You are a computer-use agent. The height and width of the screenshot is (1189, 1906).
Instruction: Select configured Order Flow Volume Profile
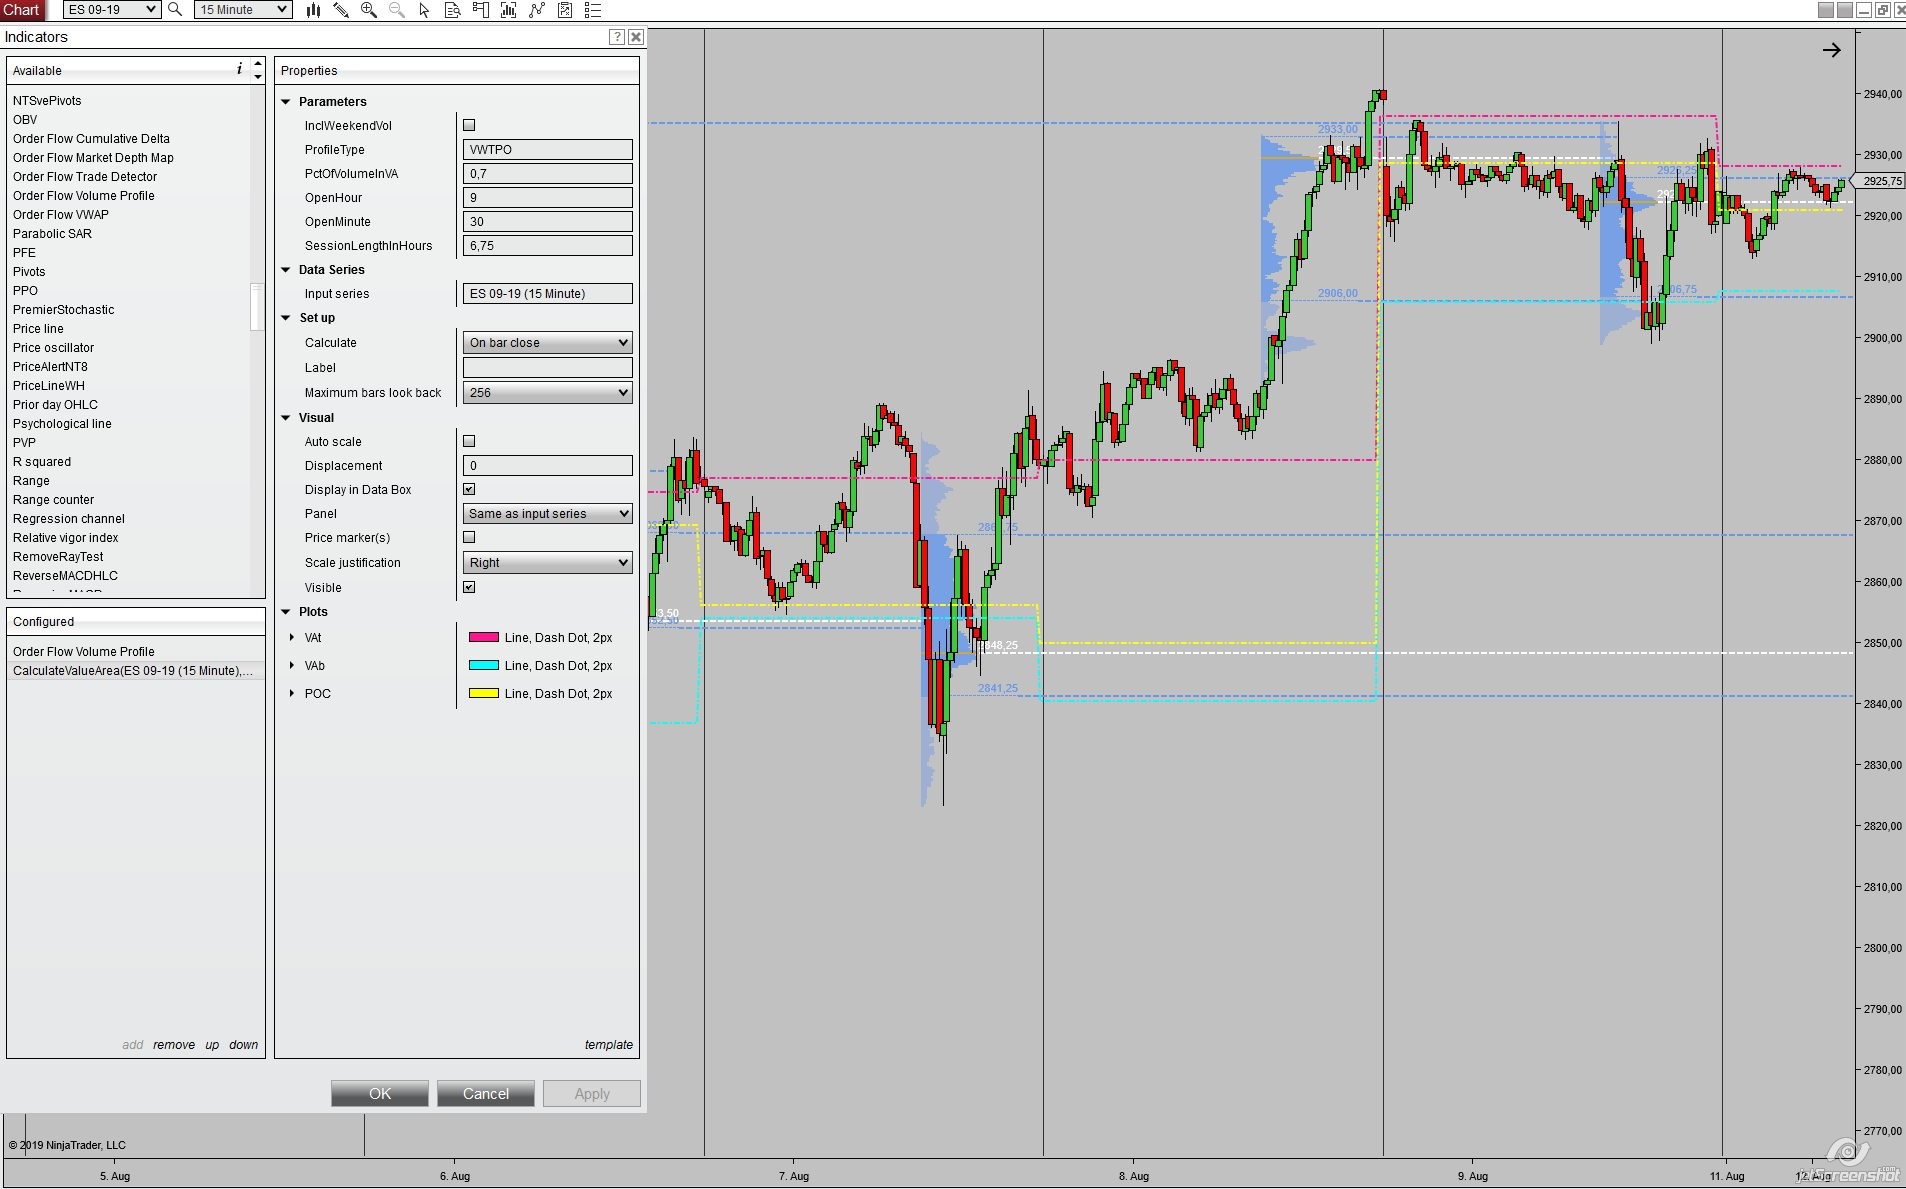[84, 651]
